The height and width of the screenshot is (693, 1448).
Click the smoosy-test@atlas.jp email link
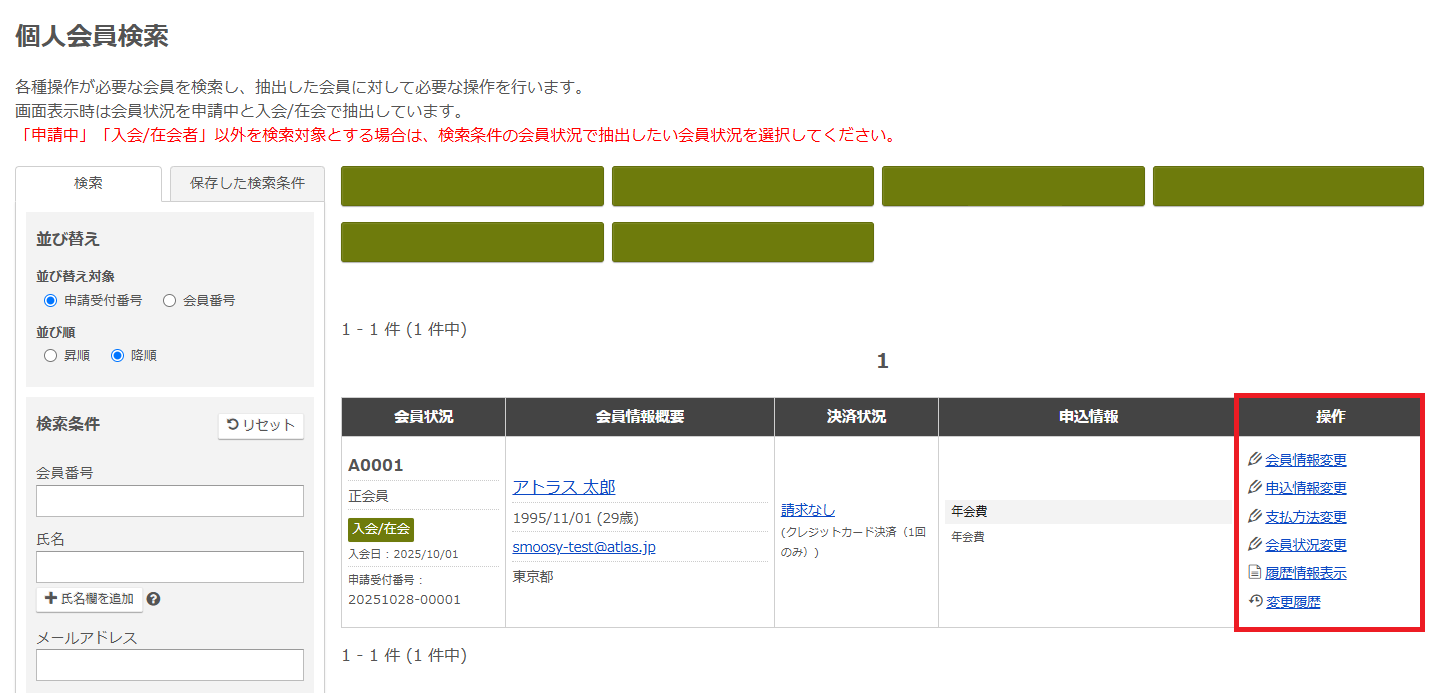point(584,547)
